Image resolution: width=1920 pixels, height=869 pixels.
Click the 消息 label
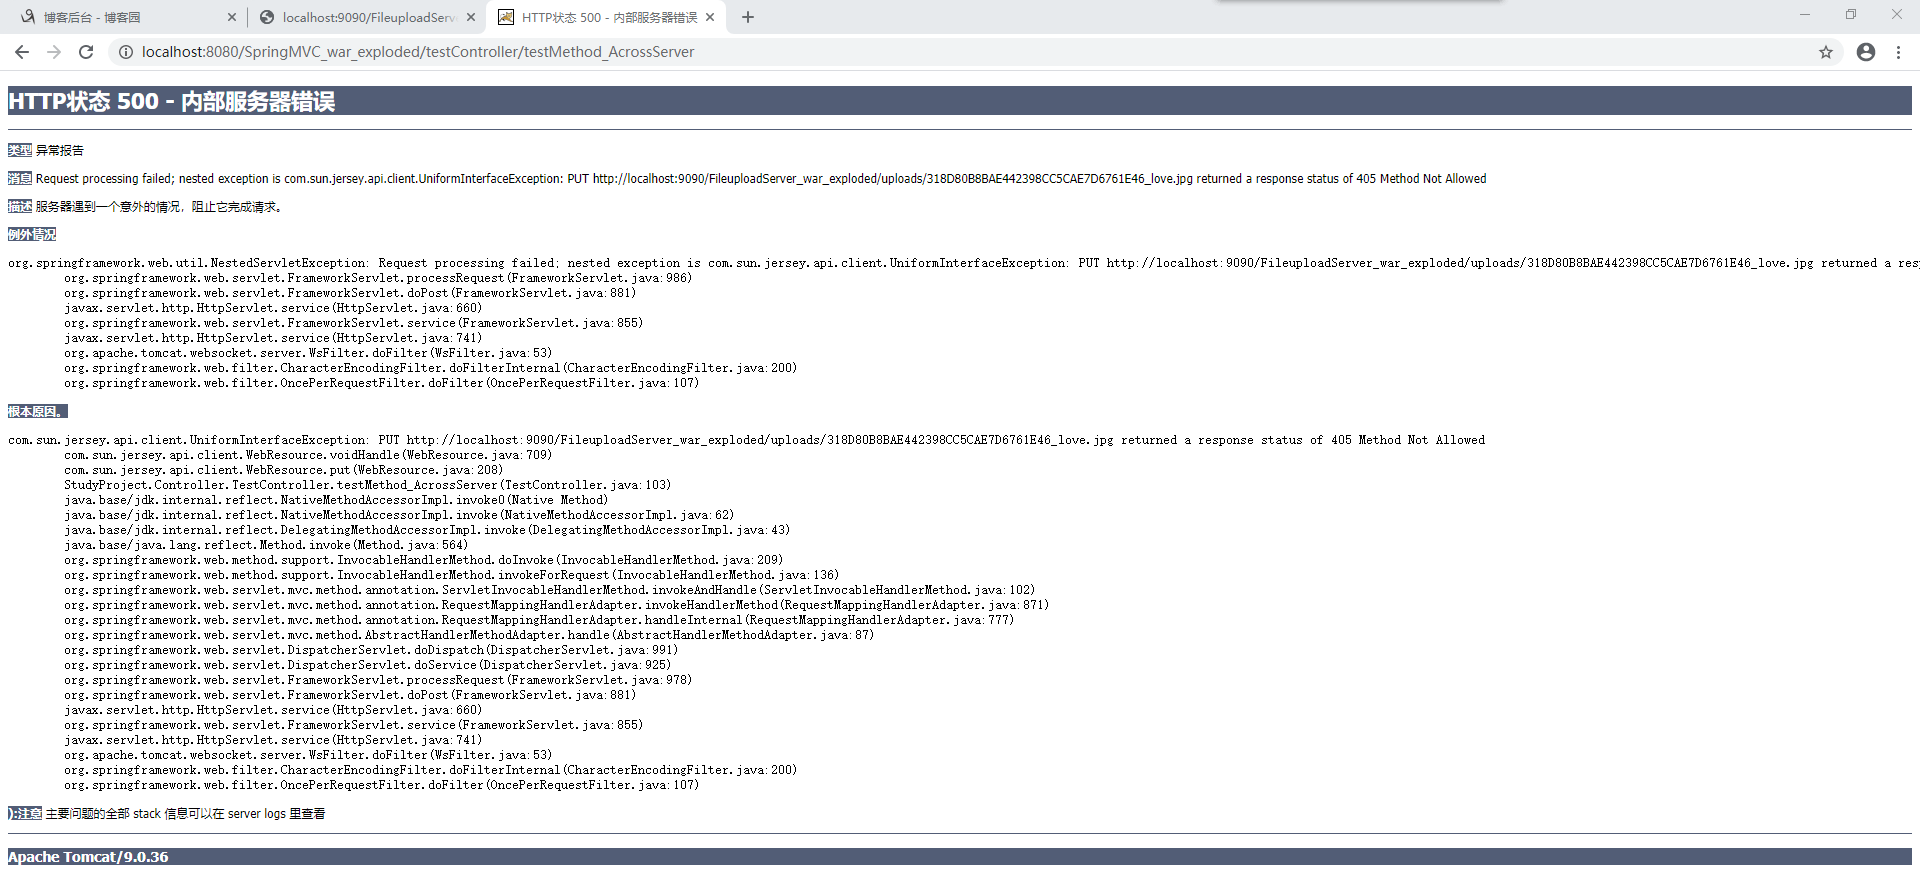[x=20, y=179]
